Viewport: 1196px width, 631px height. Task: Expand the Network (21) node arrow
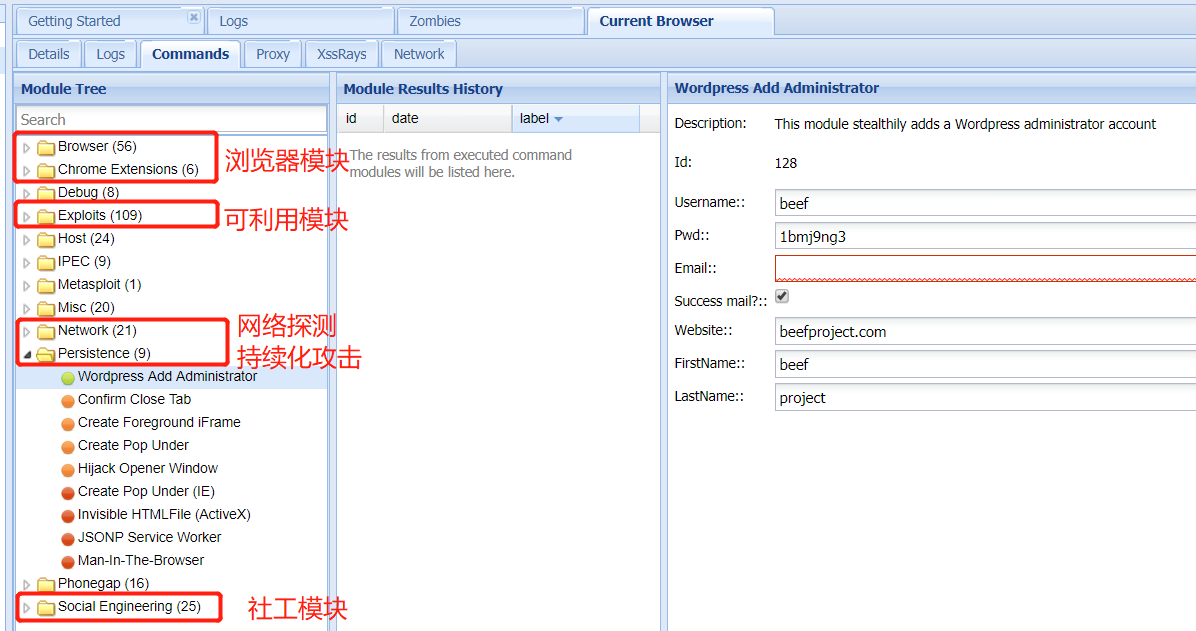pos(27,332)
